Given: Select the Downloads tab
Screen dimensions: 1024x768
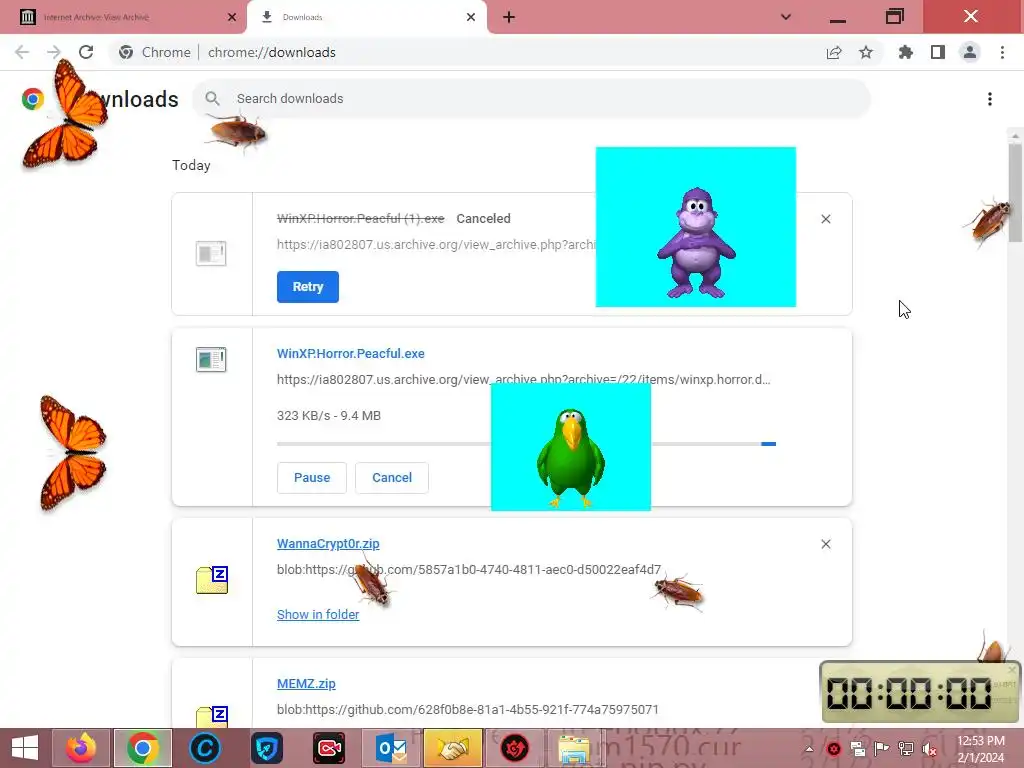Looking at the screenshot, I should pyautogui.click(x=366, y=18).
